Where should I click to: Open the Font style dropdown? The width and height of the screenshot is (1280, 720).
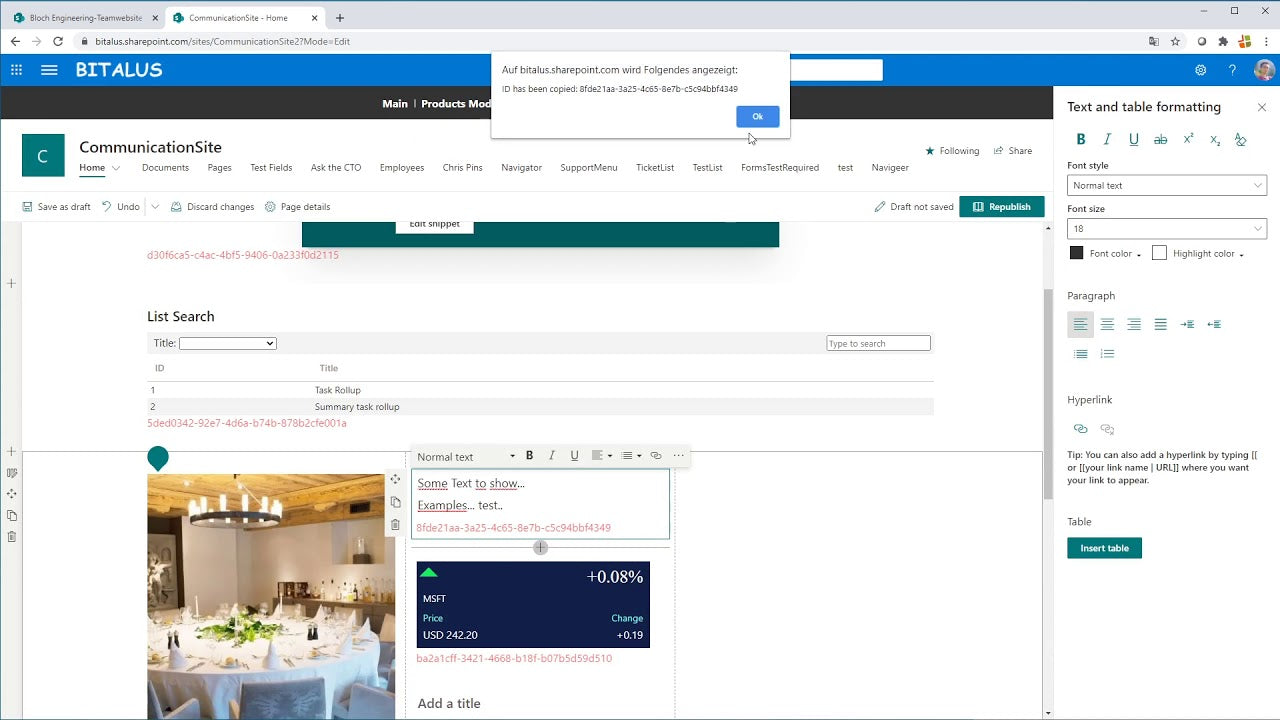pyautogui.click(x=1167, y=185)
